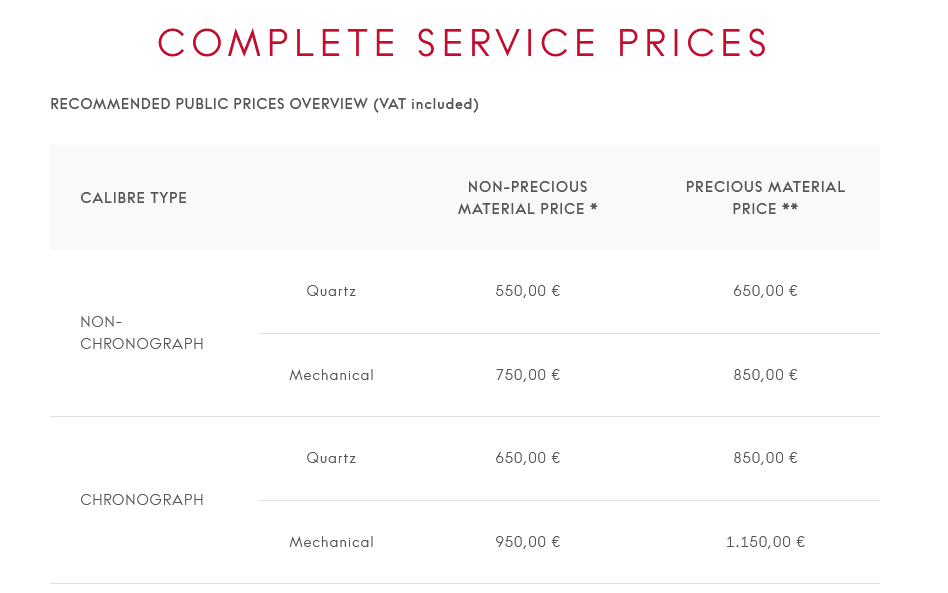The height and width of the screenshot is (593, 948).
Task: Click the non-chronograph quartz precious price 650,00 €
Action: click(765, 291)
